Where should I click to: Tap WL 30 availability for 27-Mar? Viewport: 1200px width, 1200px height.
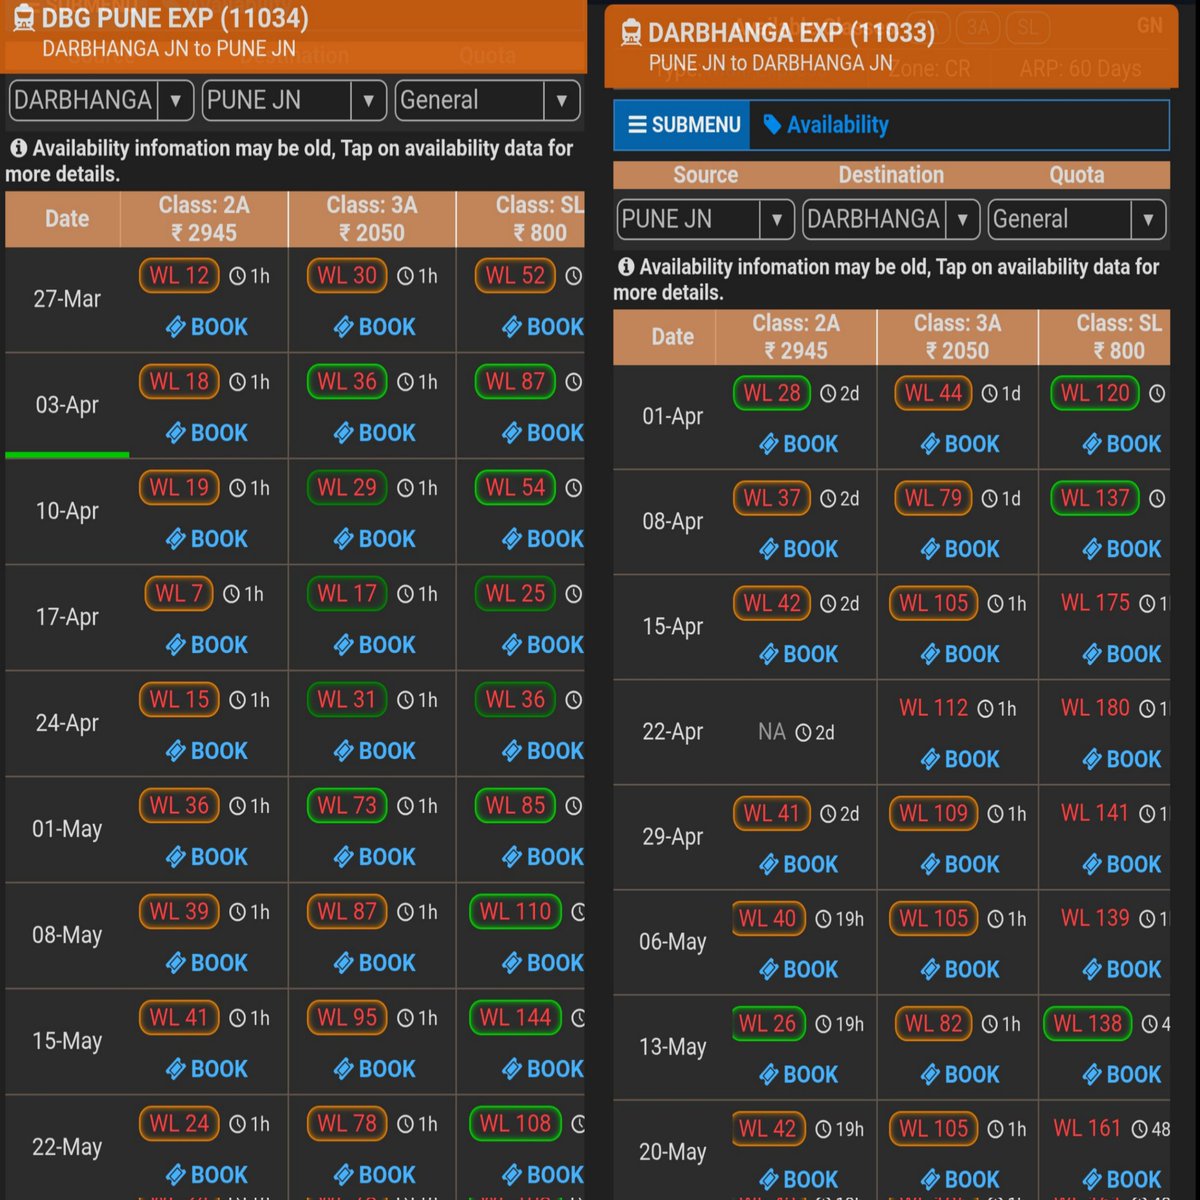click(x=347, y=275)
